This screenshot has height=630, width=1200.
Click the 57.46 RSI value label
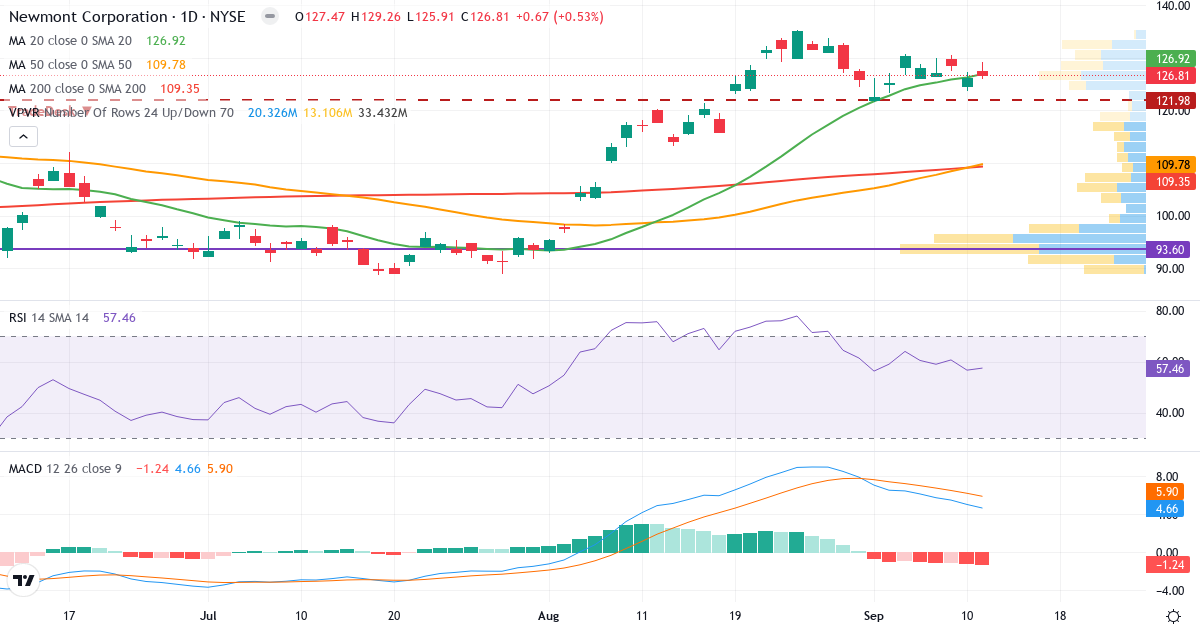click(x=1169, y=368)
